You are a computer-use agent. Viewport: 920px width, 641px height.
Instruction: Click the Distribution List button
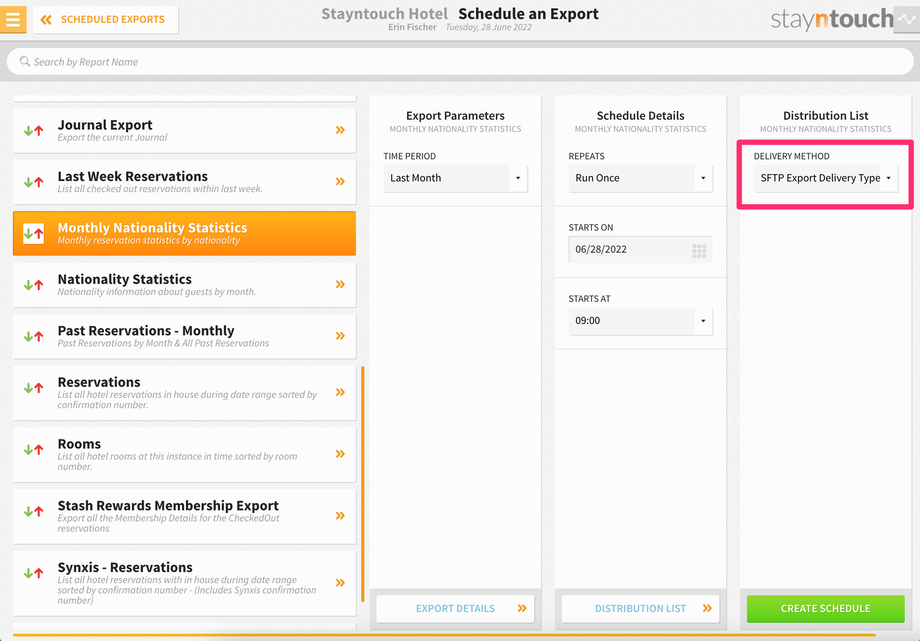tap(640, 609)
